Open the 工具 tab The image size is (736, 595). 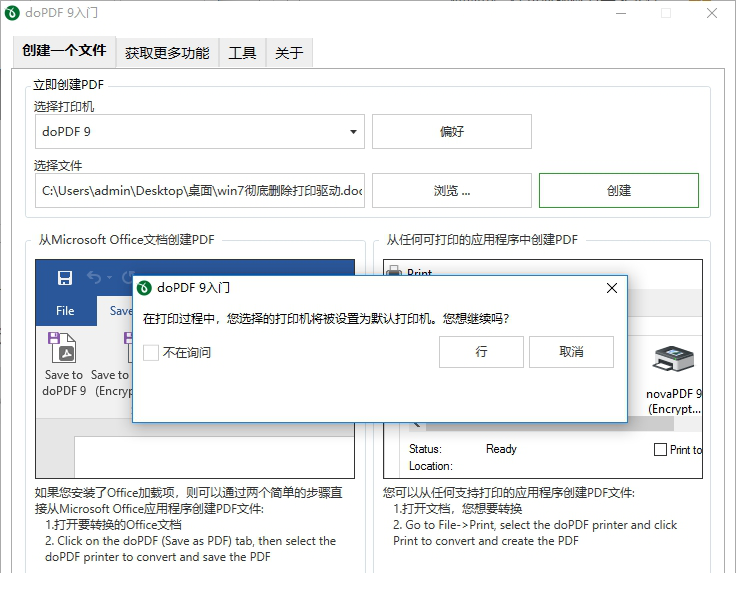click(242, 53)
